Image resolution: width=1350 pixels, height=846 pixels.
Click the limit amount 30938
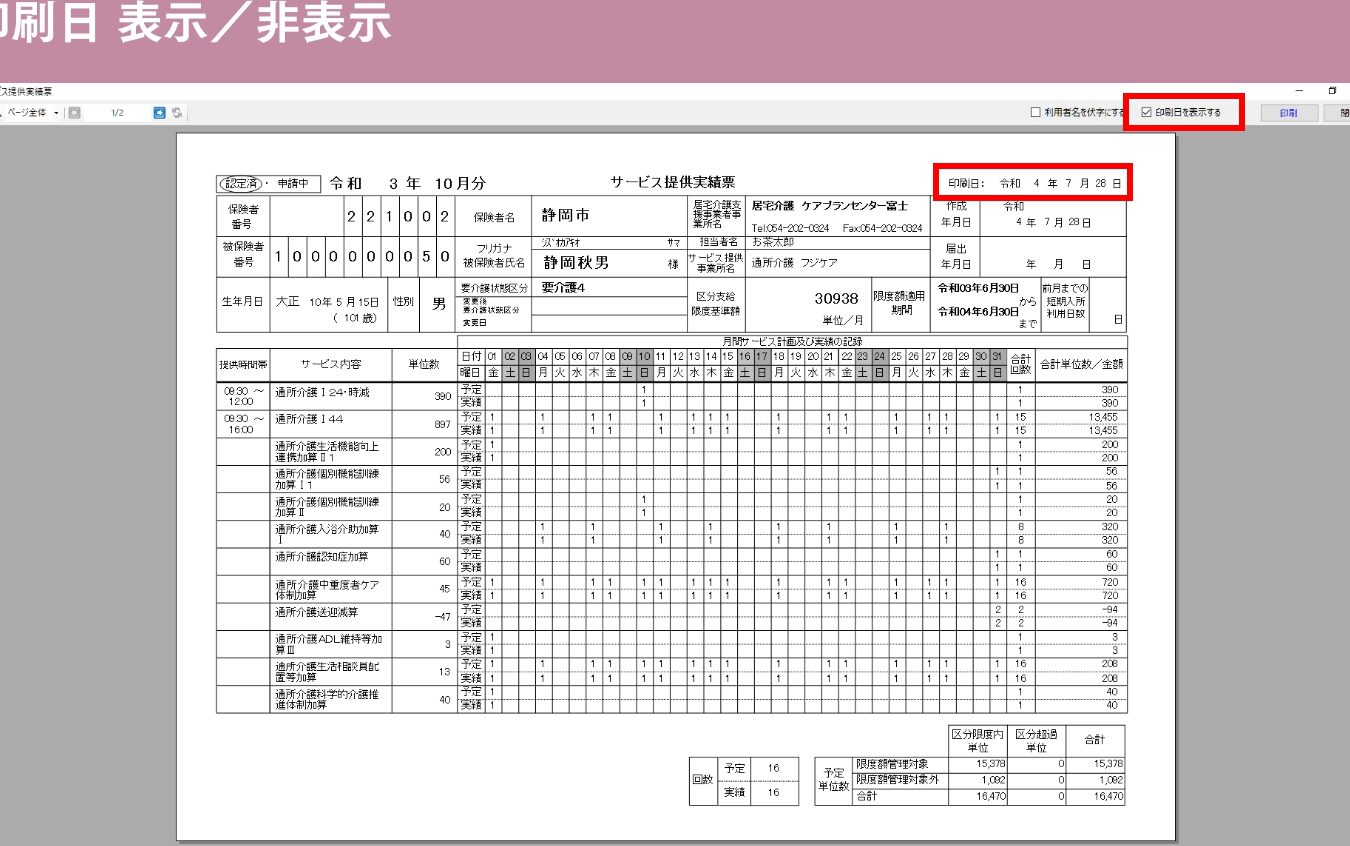pos(836,298)
